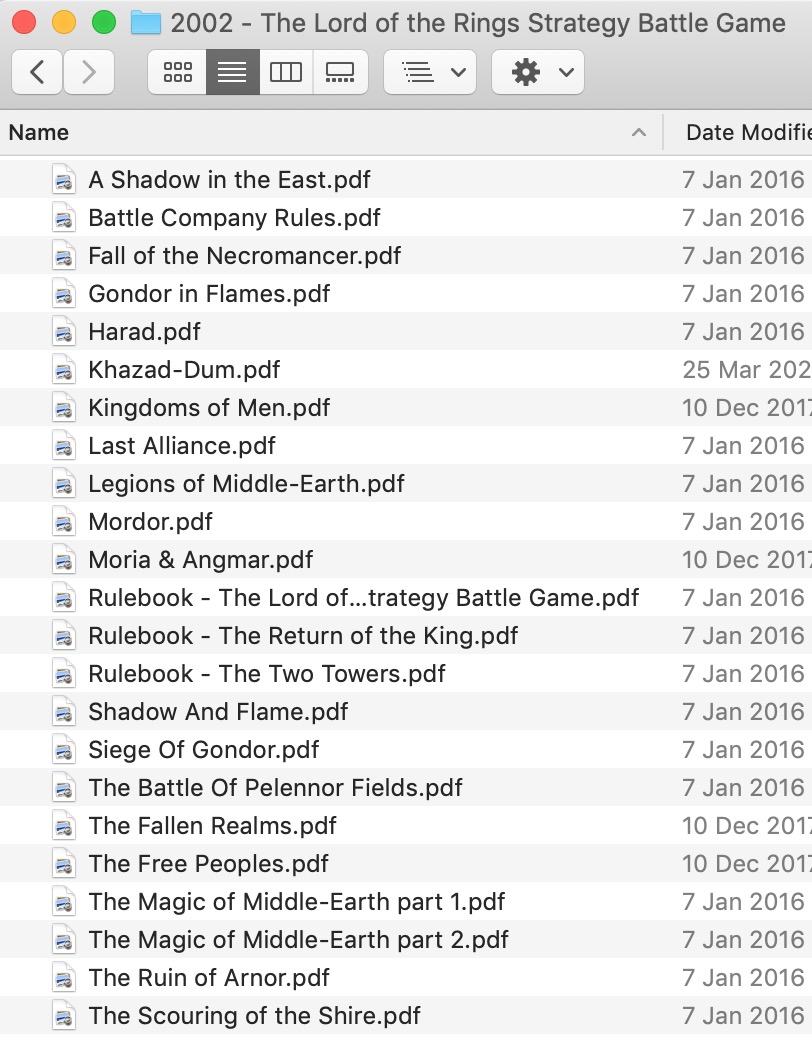This screenshot has height=1062, width=812.
Task: Select Rulebook - The Two Towers.pdf
Action: 267,674
